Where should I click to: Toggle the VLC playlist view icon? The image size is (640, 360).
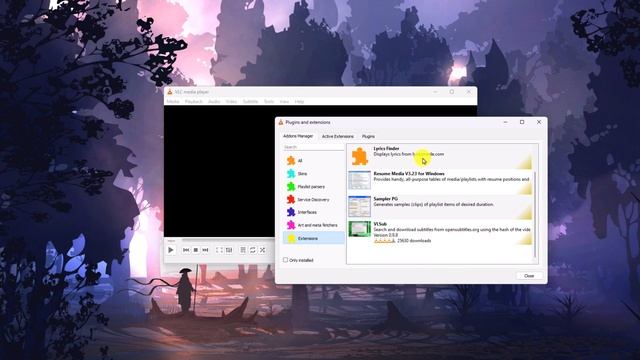click(243, 250)
